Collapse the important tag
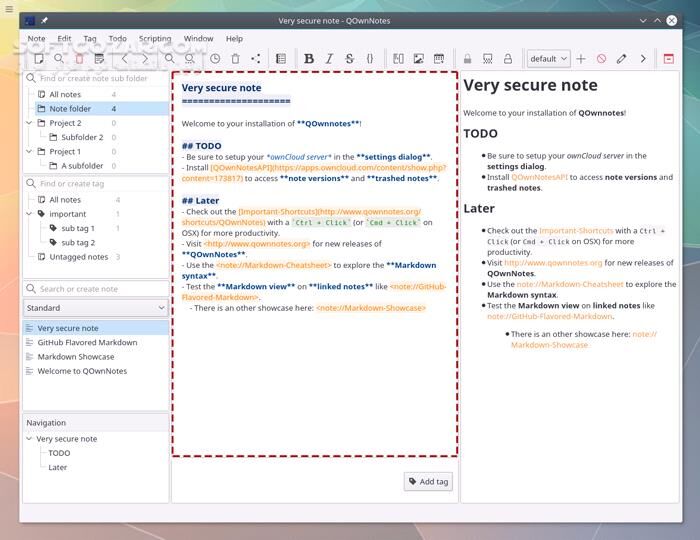 click(29, 214)
